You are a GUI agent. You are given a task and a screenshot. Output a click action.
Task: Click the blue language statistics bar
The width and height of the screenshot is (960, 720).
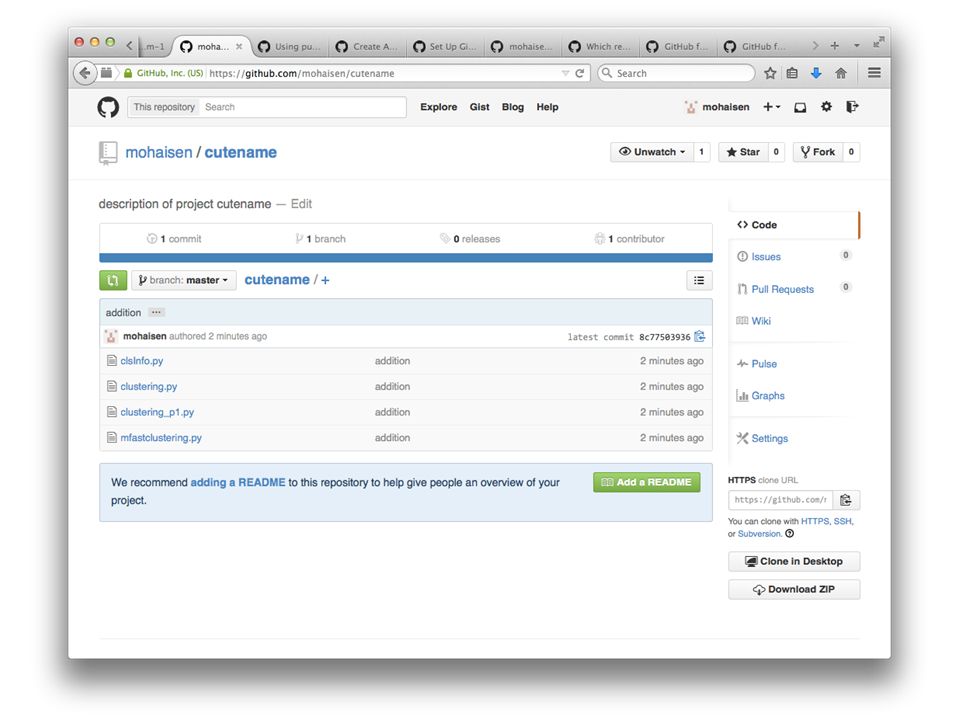[x=406, y=258]
